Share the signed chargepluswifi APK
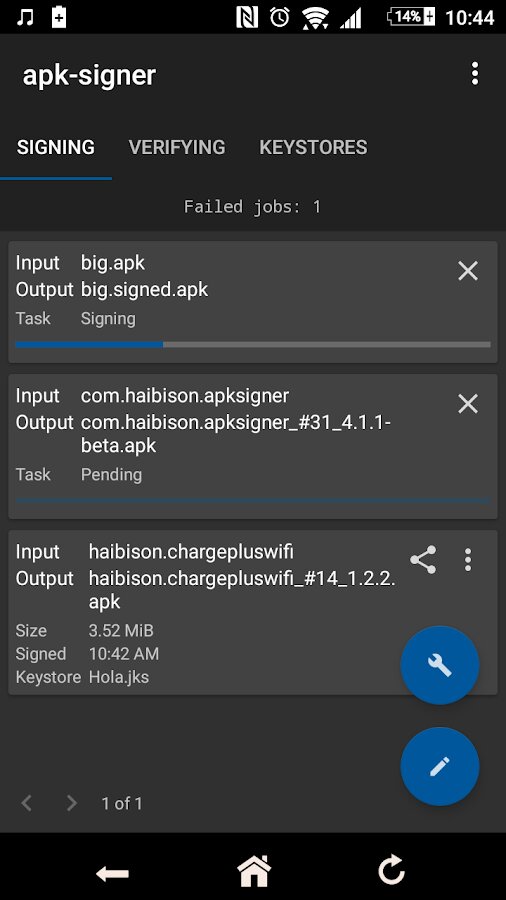 coord(423,559)
